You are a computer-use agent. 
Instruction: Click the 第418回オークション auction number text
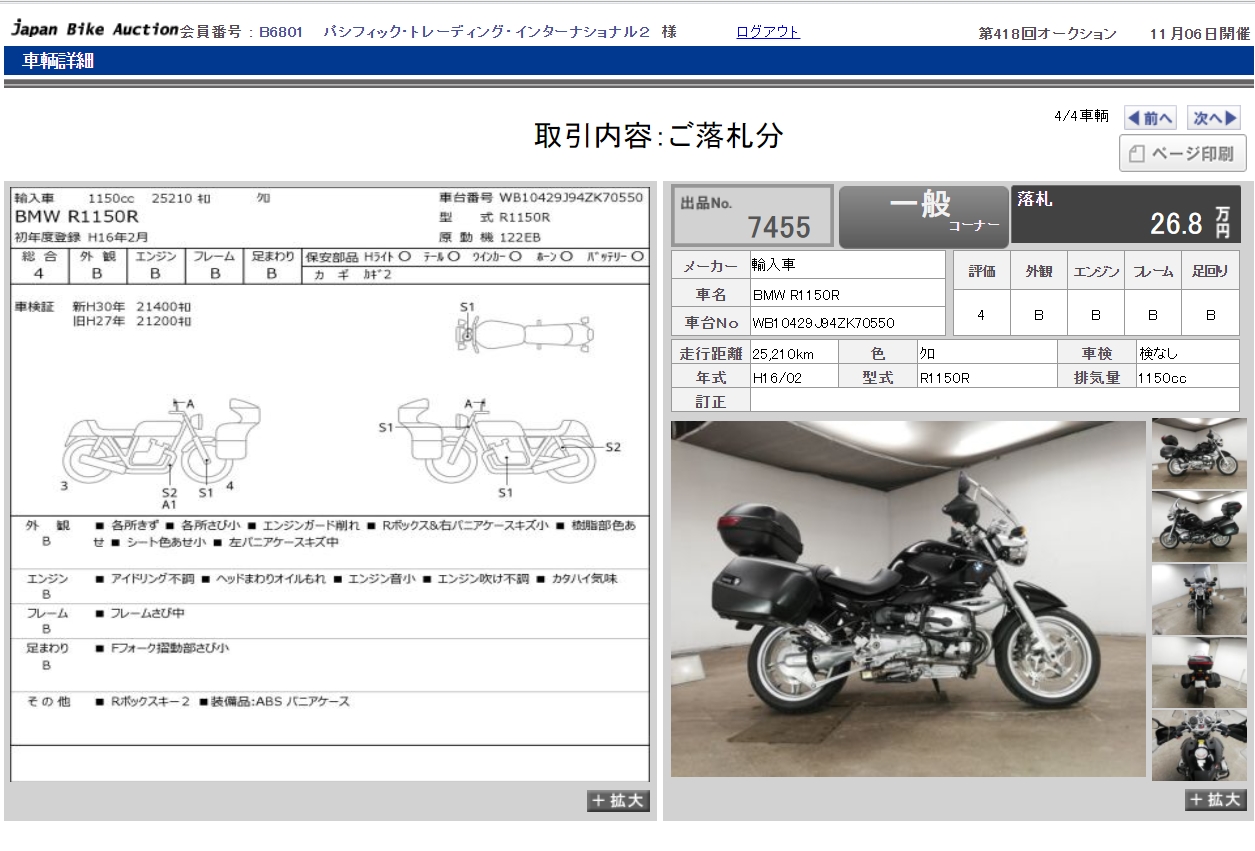pos(1047,34)
